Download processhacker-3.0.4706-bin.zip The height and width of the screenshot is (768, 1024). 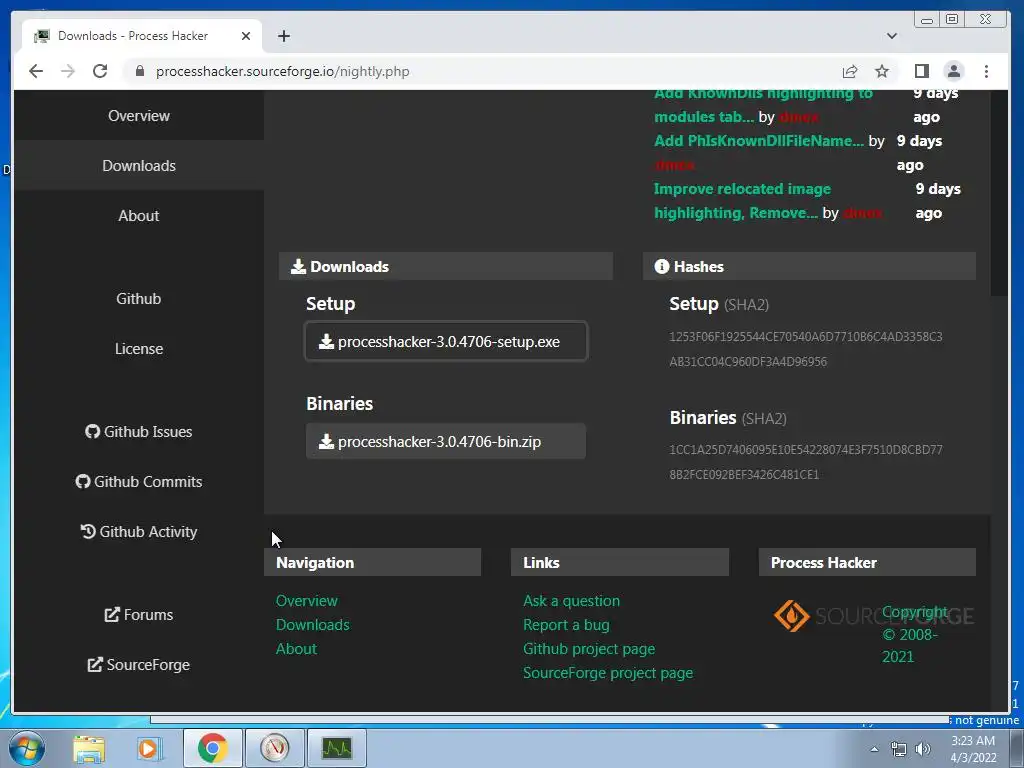[x=446, y=441]
